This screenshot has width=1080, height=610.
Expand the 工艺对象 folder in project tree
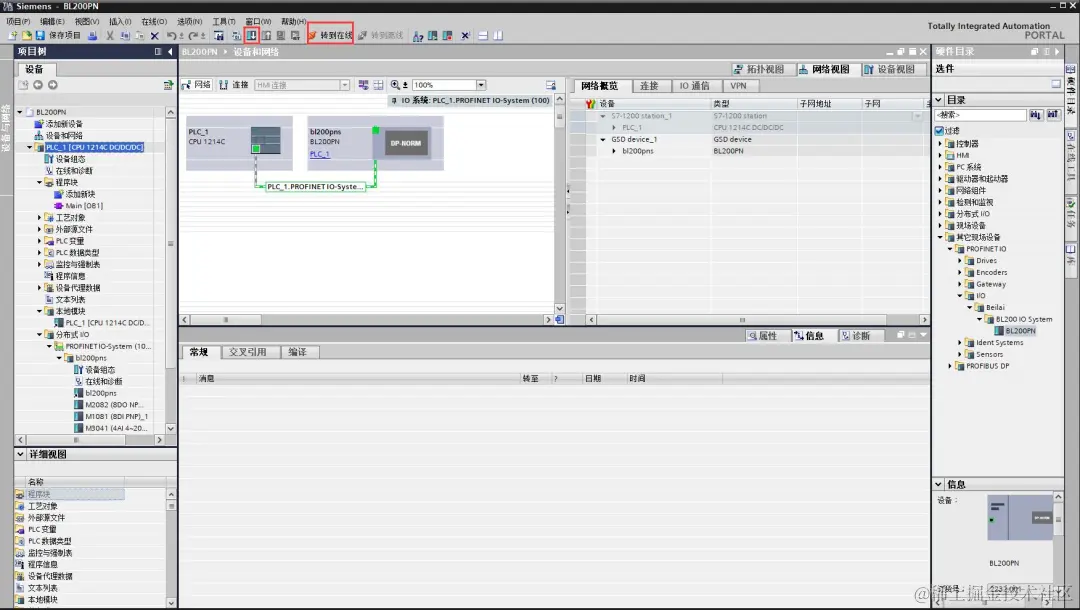coord(39,218)
